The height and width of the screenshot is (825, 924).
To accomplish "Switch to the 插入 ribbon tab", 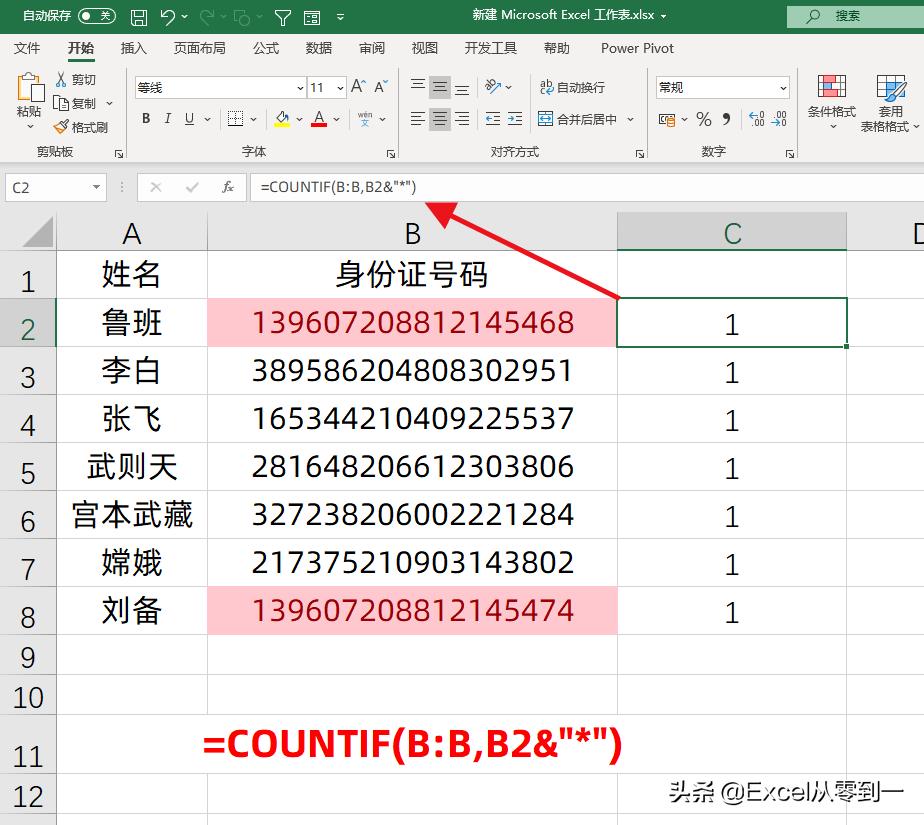I will 133,47.
